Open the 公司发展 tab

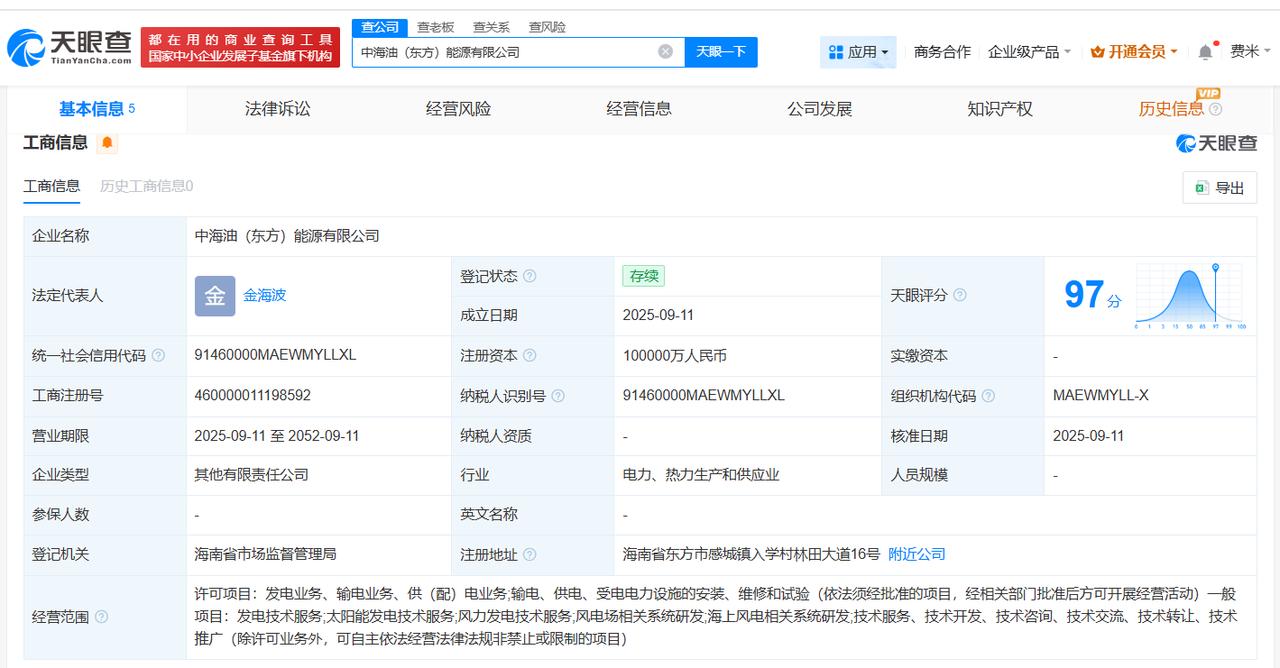820,109
